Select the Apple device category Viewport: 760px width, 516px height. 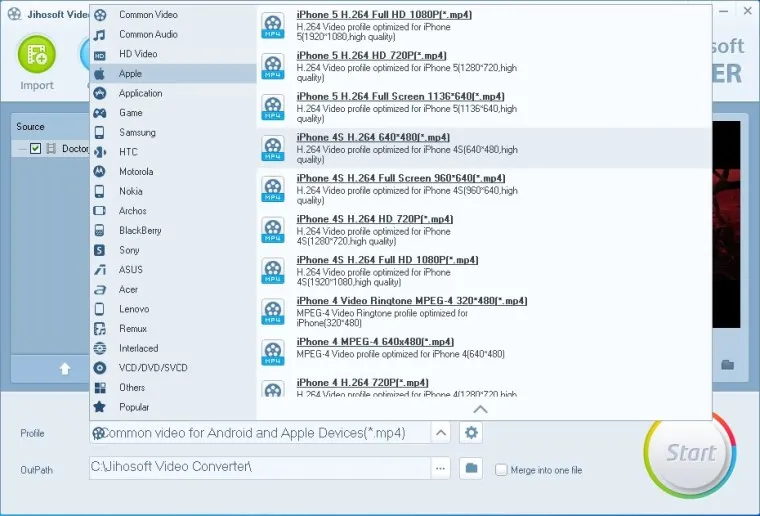click(173, 74)
